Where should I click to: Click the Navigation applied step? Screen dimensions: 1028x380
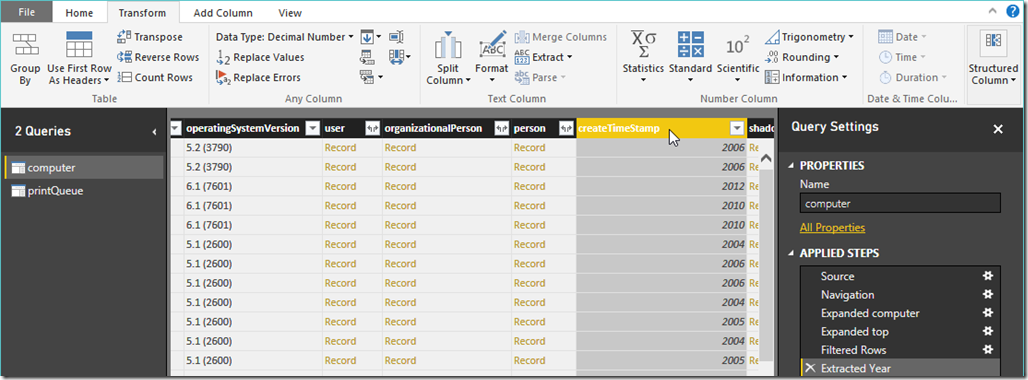[901, 294]
